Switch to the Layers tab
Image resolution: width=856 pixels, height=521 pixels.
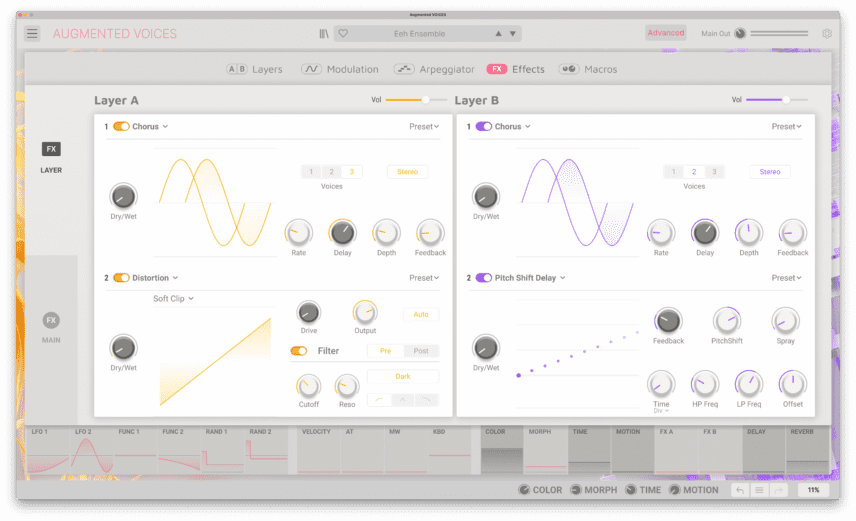pos(254,69)
